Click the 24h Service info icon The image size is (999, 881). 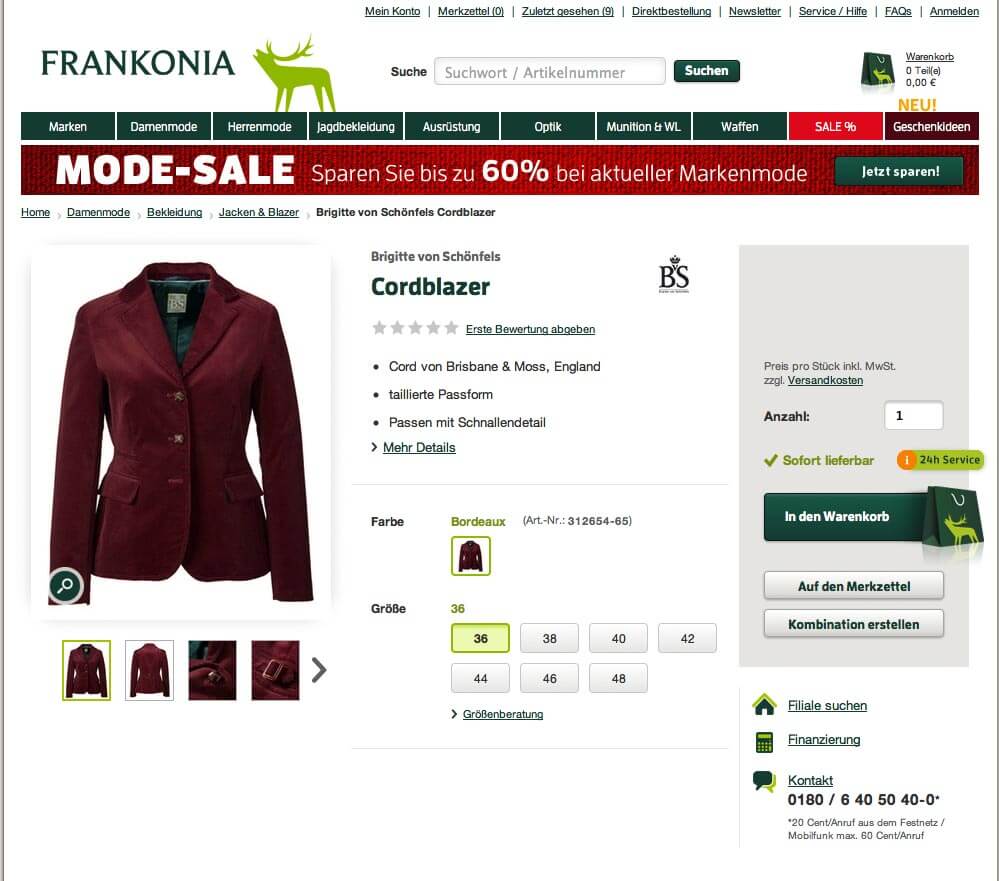[x=906, y=459]
